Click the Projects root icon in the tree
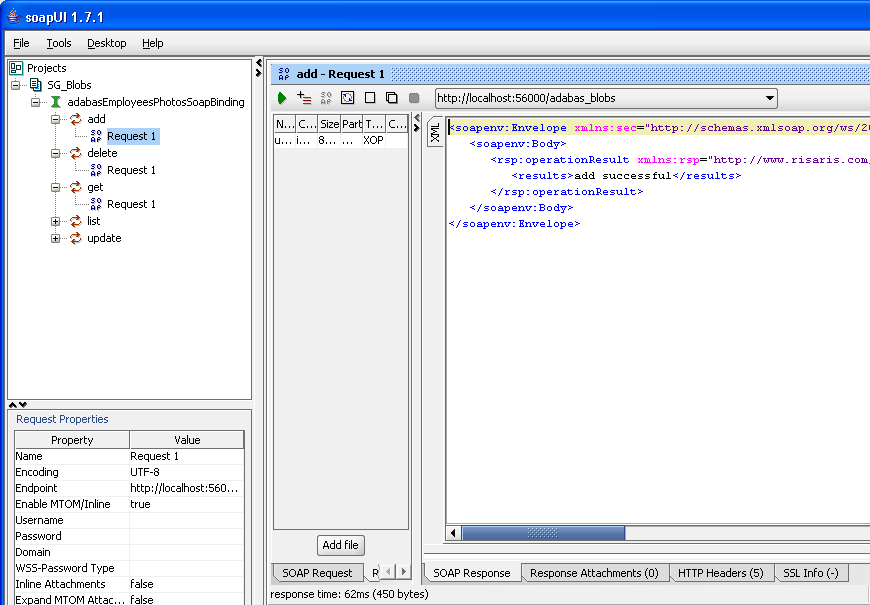 (16, 68)
